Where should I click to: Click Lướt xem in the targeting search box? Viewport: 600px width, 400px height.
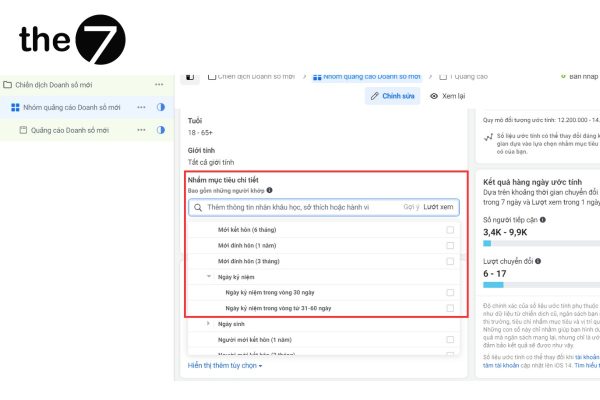438,207
